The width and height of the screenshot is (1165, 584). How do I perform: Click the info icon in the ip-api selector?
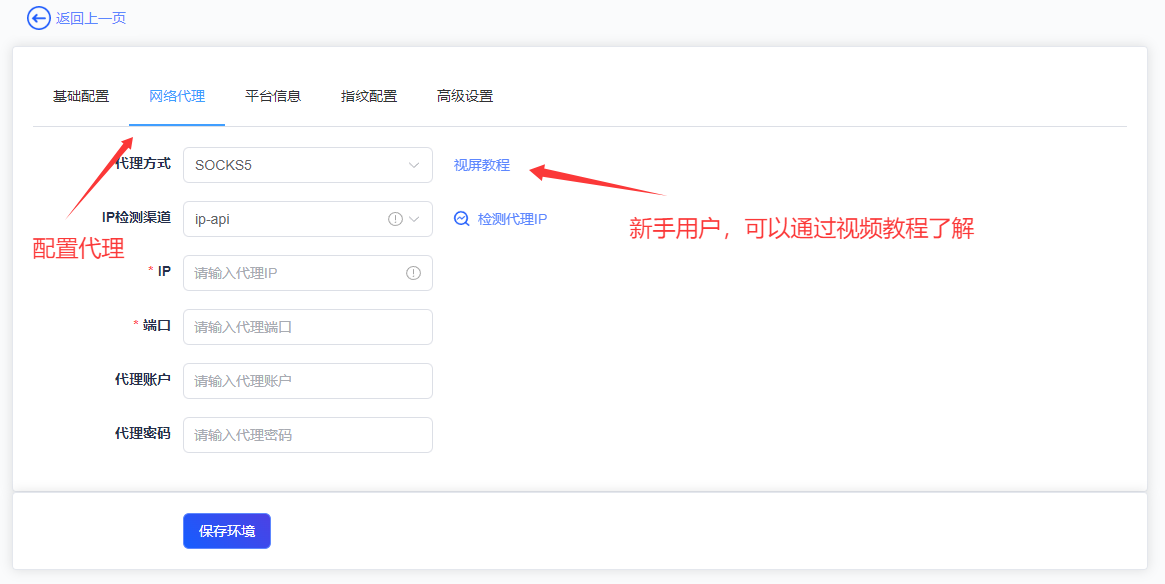[395, 219]
